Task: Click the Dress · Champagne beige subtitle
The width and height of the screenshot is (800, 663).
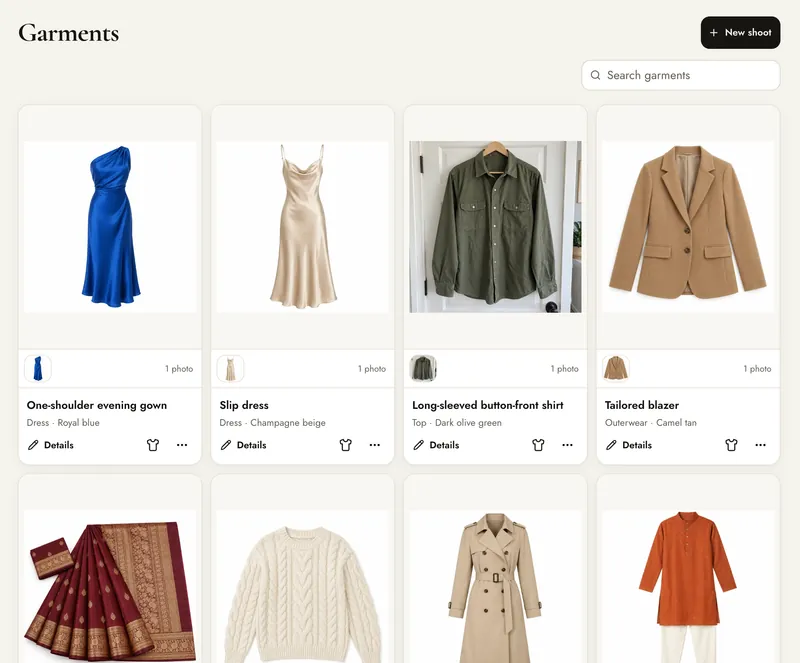Action: pos(272,423)
